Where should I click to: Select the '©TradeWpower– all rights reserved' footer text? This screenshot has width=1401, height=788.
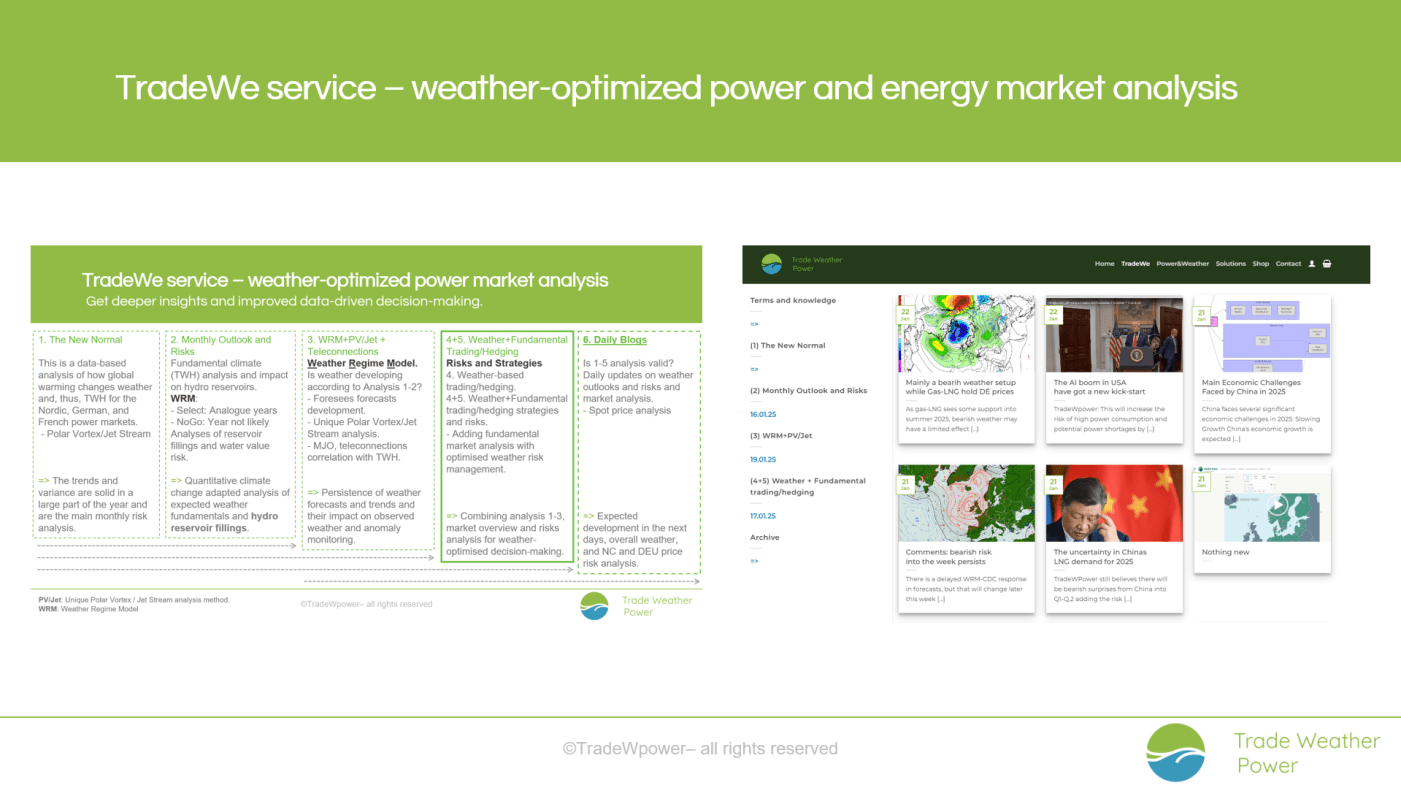(x=700, y=748)
